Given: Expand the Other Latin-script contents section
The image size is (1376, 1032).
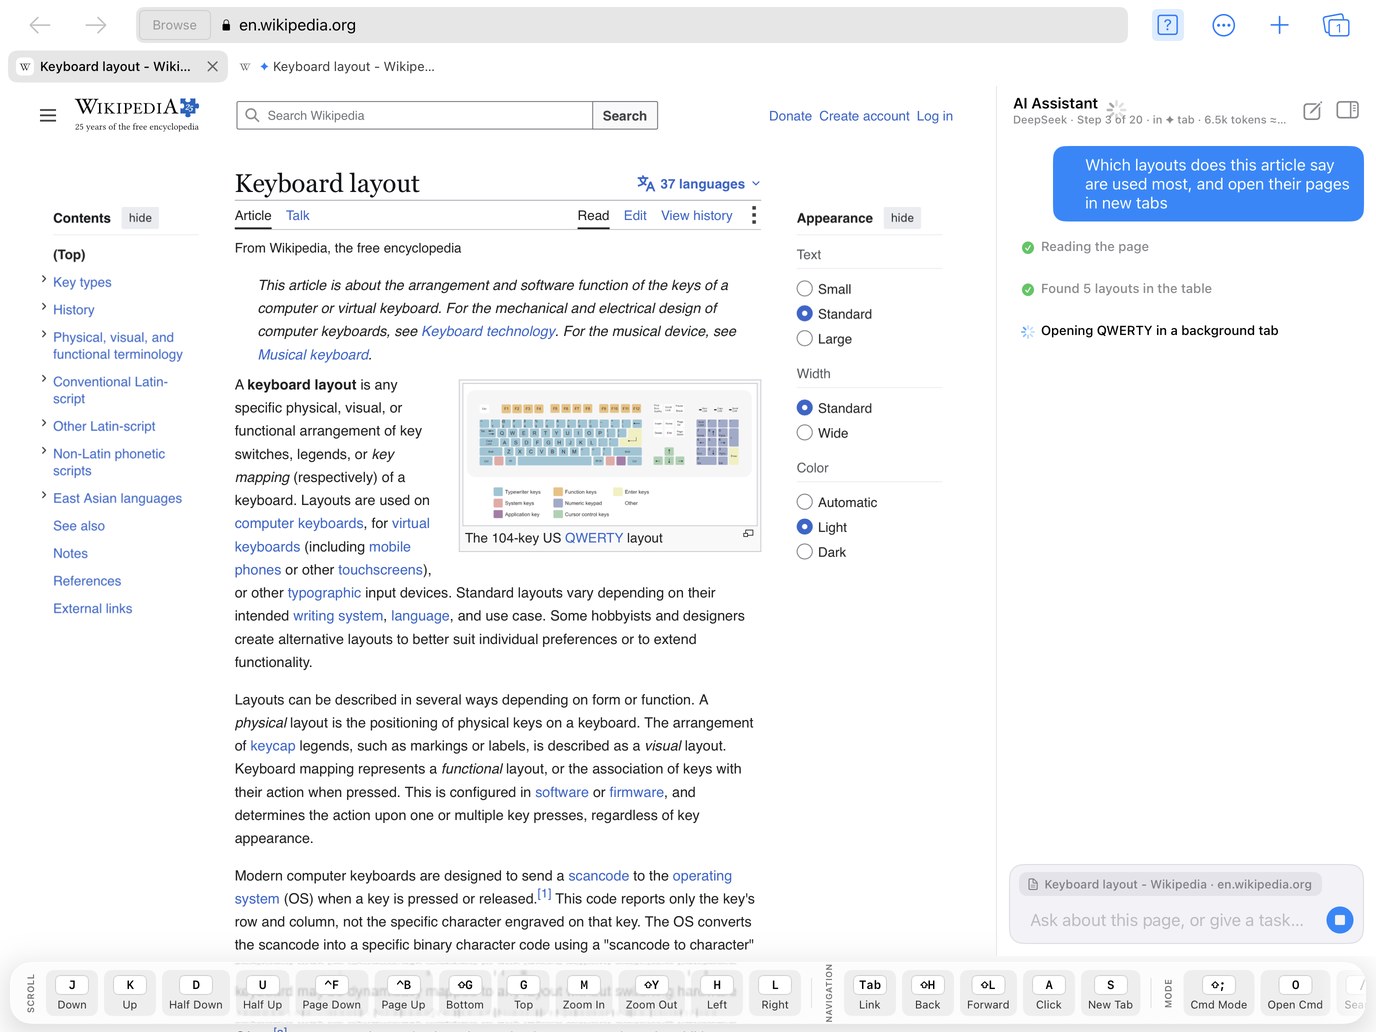Looking at the screenshot, I should [x=44, y=423].
